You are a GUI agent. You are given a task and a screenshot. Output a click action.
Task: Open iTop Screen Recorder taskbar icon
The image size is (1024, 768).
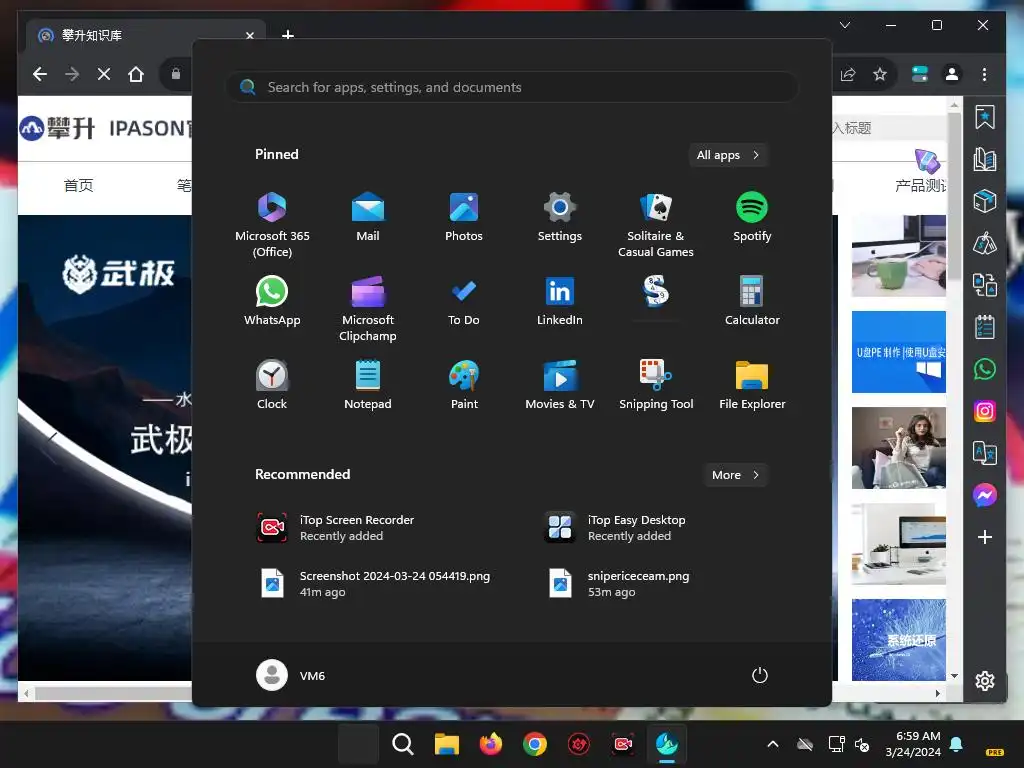tap(622, 744)
